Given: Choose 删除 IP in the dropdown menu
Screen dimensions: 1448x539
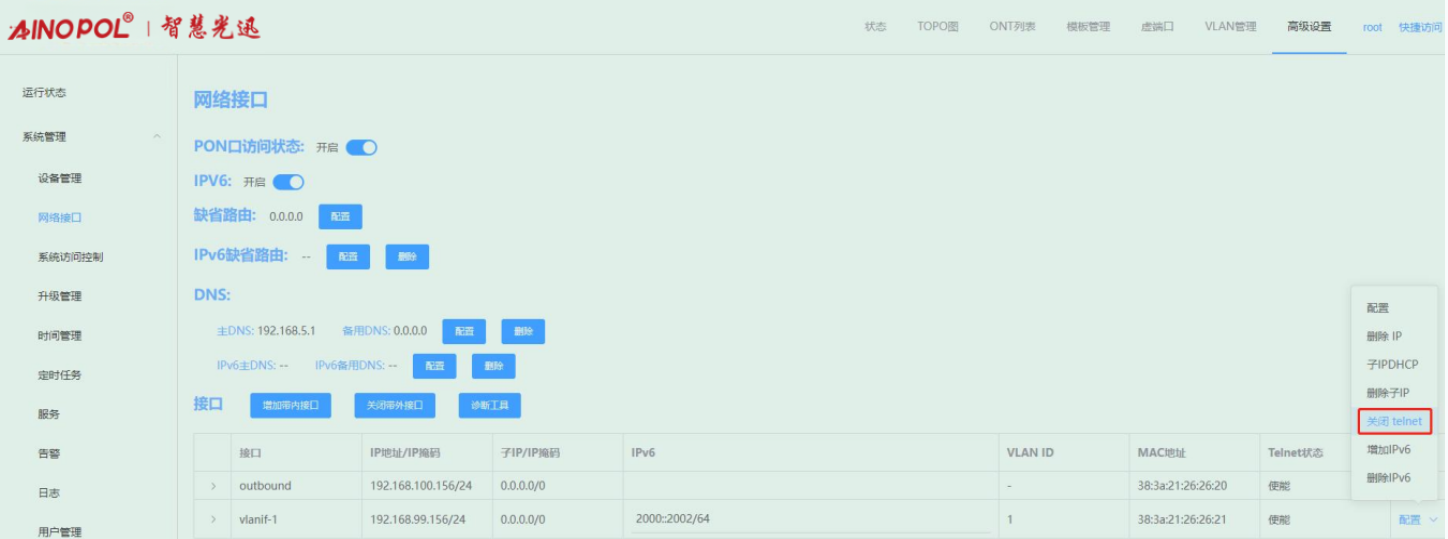Looking at the screenshot, I should 1384,336.
